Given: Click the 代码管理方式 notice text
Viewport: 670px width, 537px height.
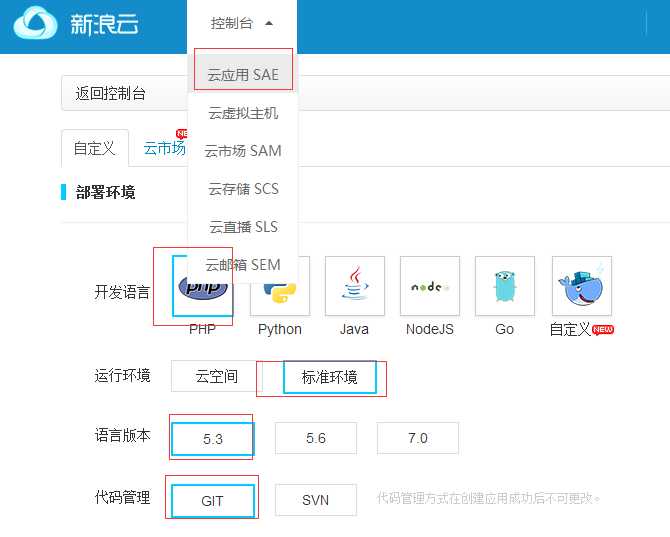Looking at the screenshot, I should (x=488, y=498).
